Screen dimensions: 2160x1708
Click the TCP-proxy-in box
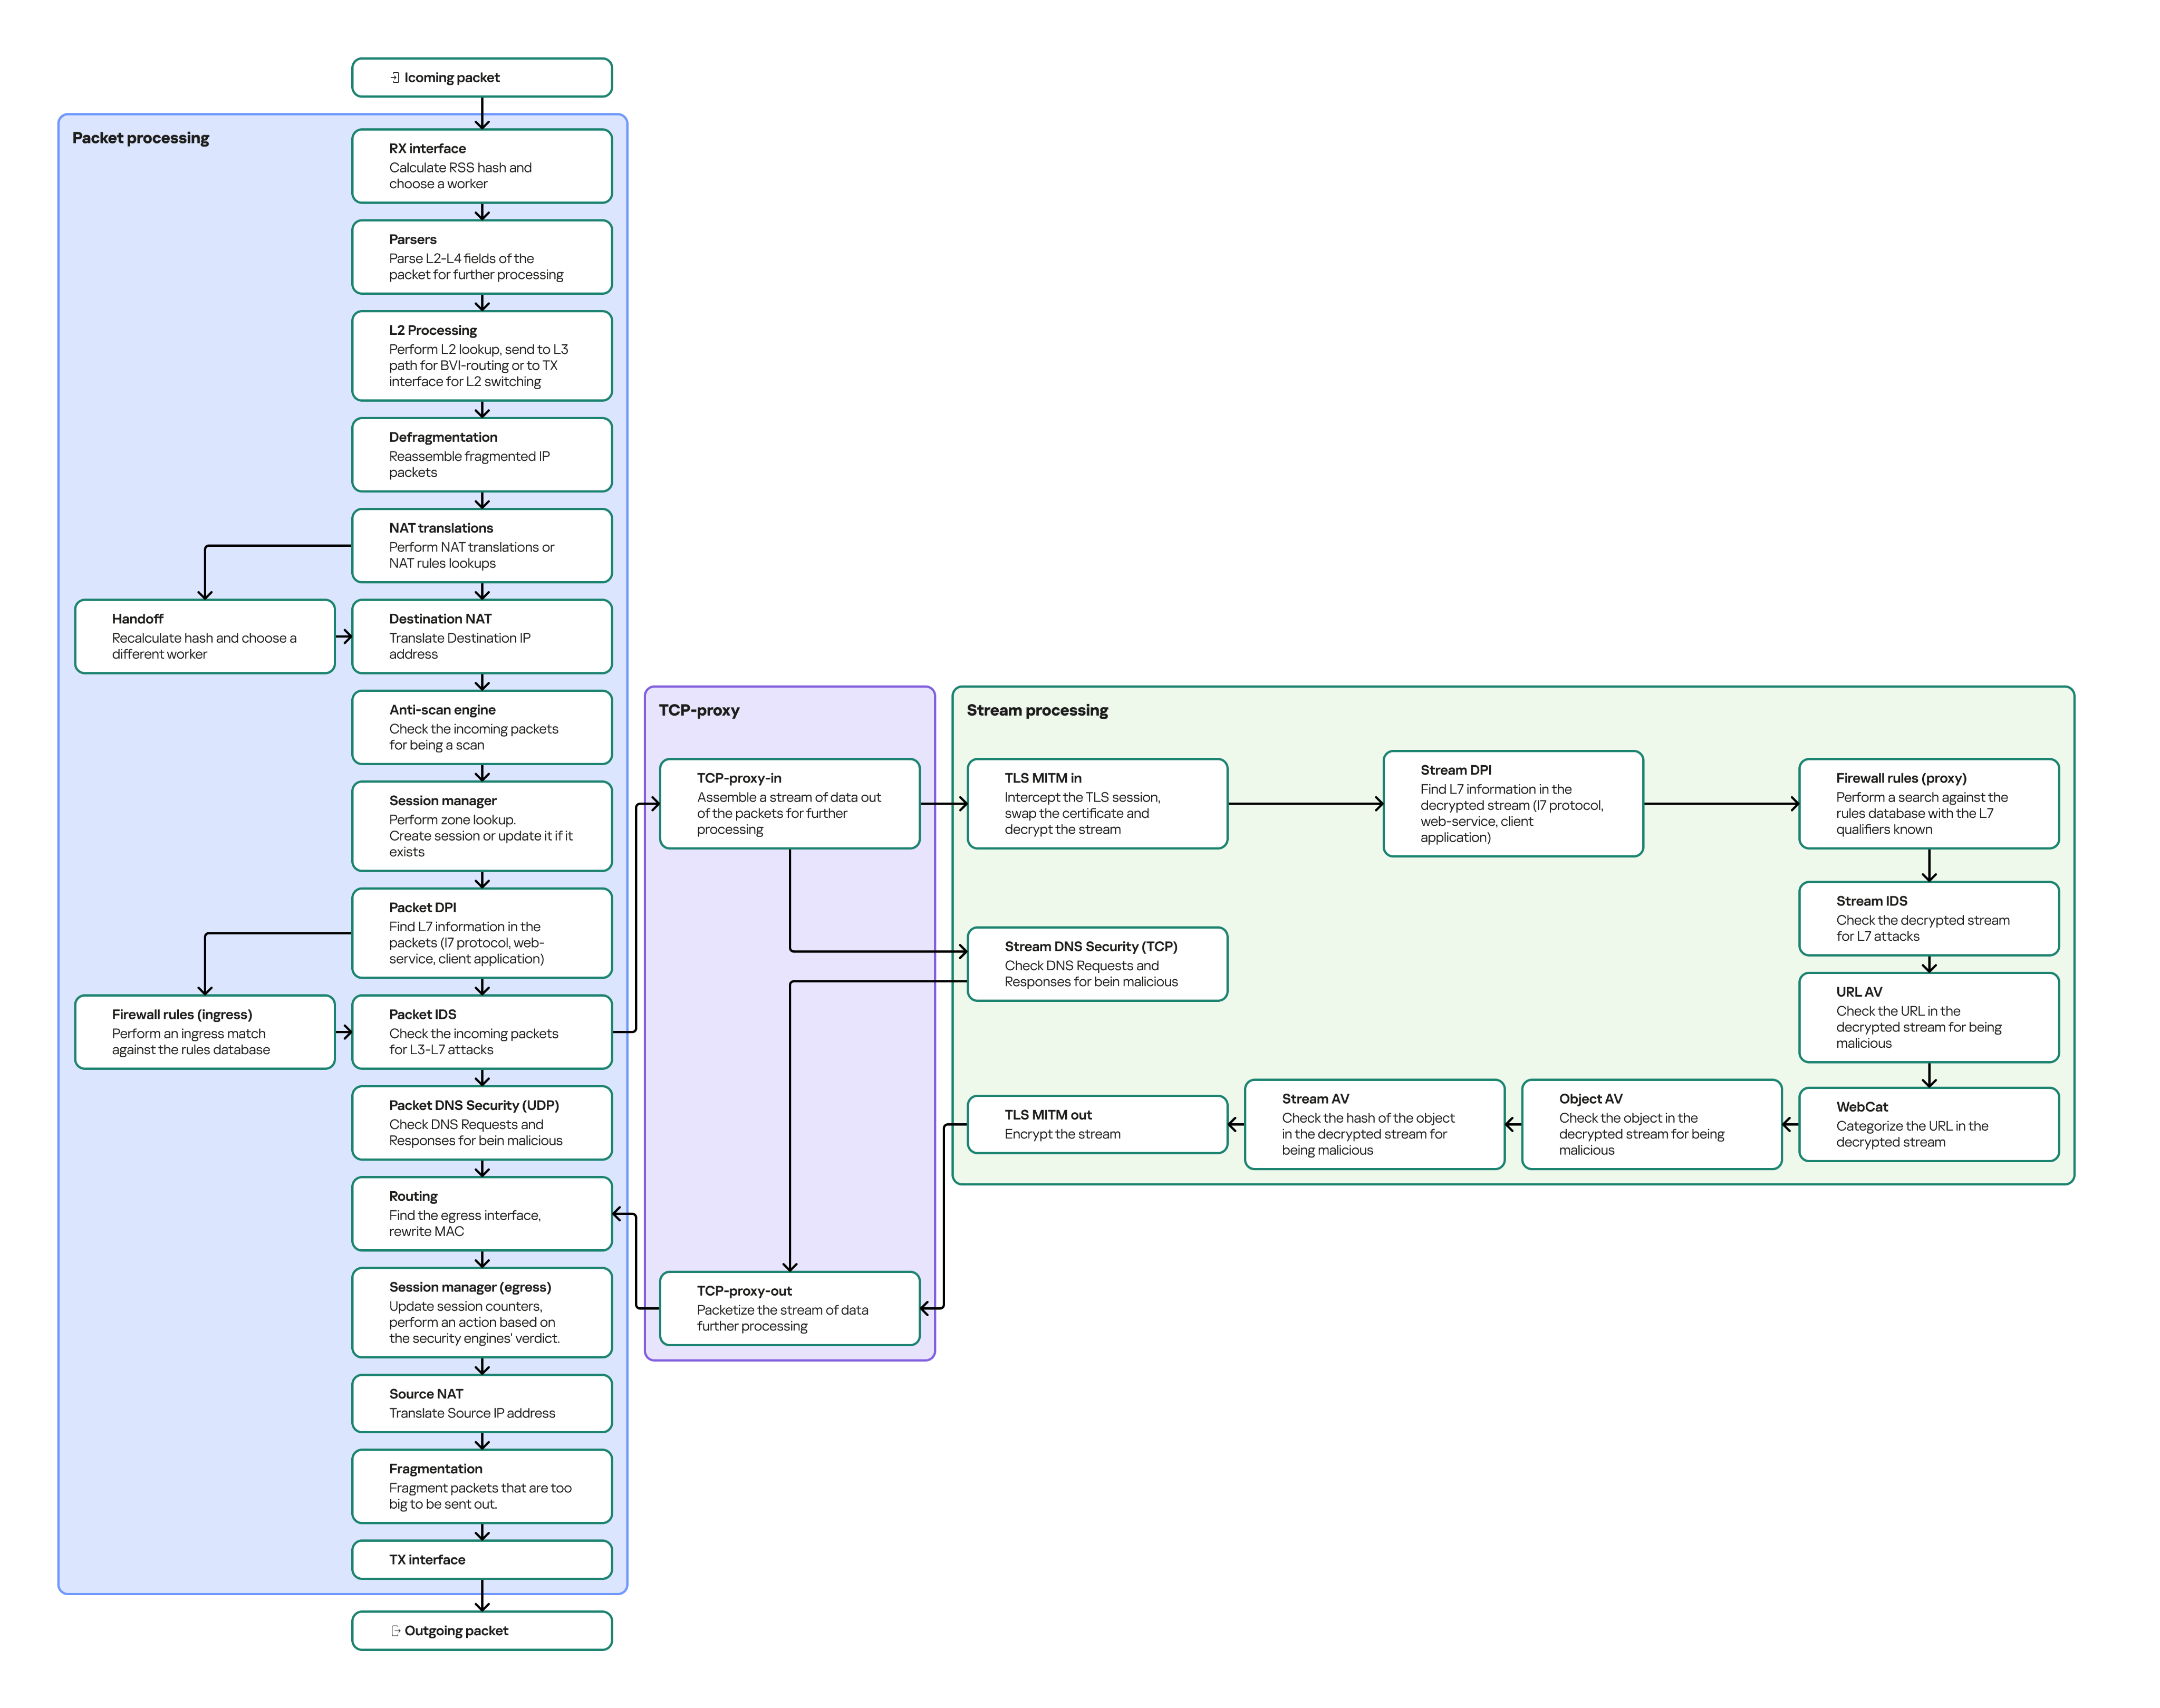coord(790,804)
